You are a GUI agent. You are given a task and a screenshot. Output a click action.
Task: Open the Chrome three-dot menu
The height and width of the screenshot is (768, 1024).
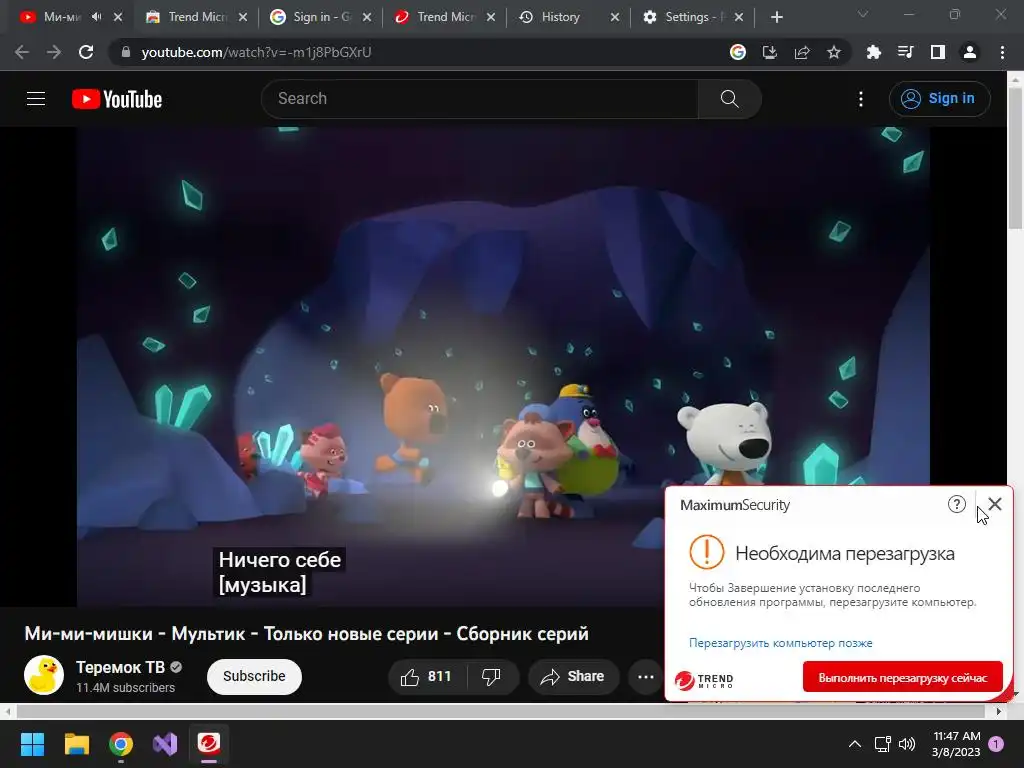click(x=1002, y=52)
